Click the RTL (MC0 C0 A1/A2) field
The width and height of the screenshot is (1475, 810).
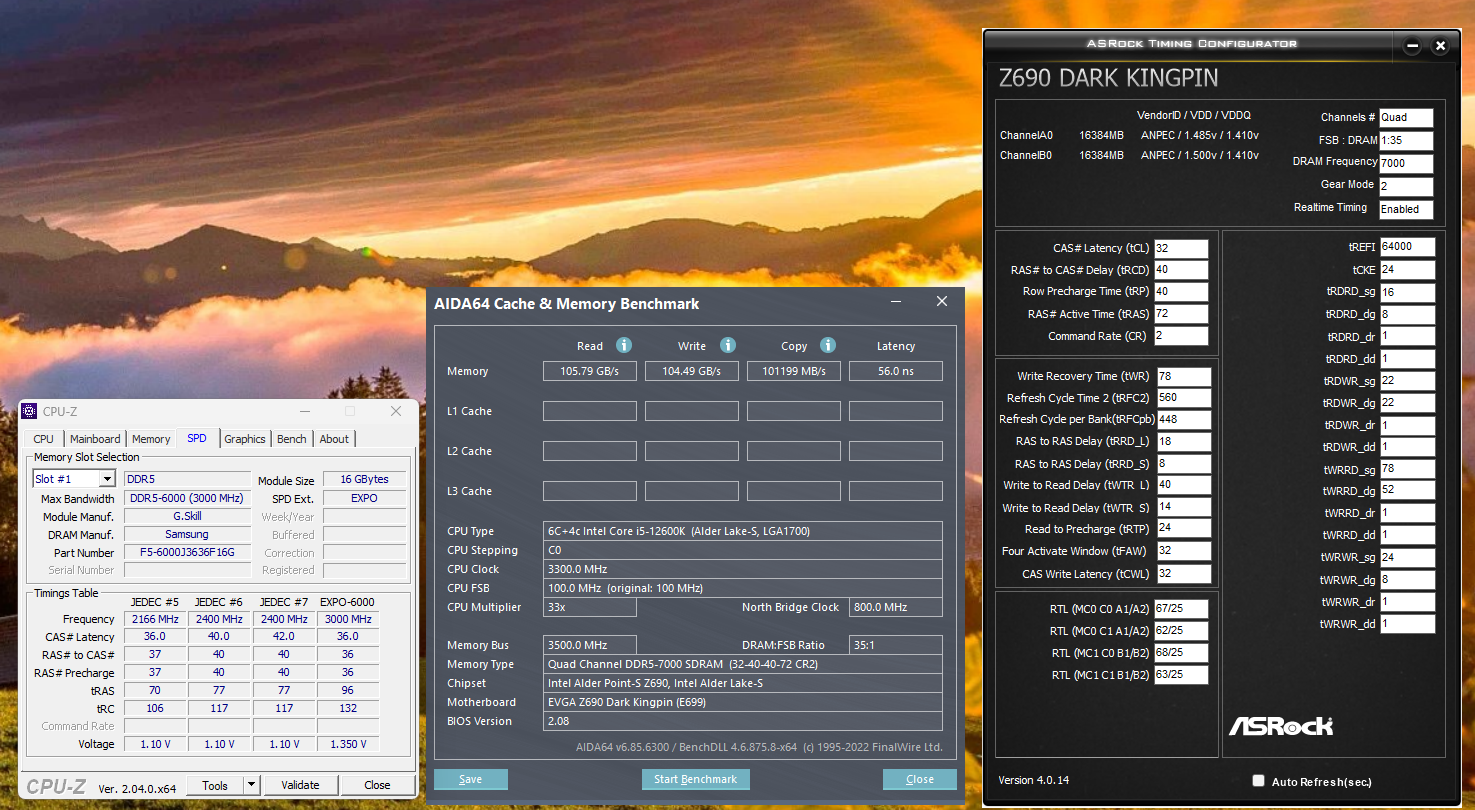[x=1181, y=609]
